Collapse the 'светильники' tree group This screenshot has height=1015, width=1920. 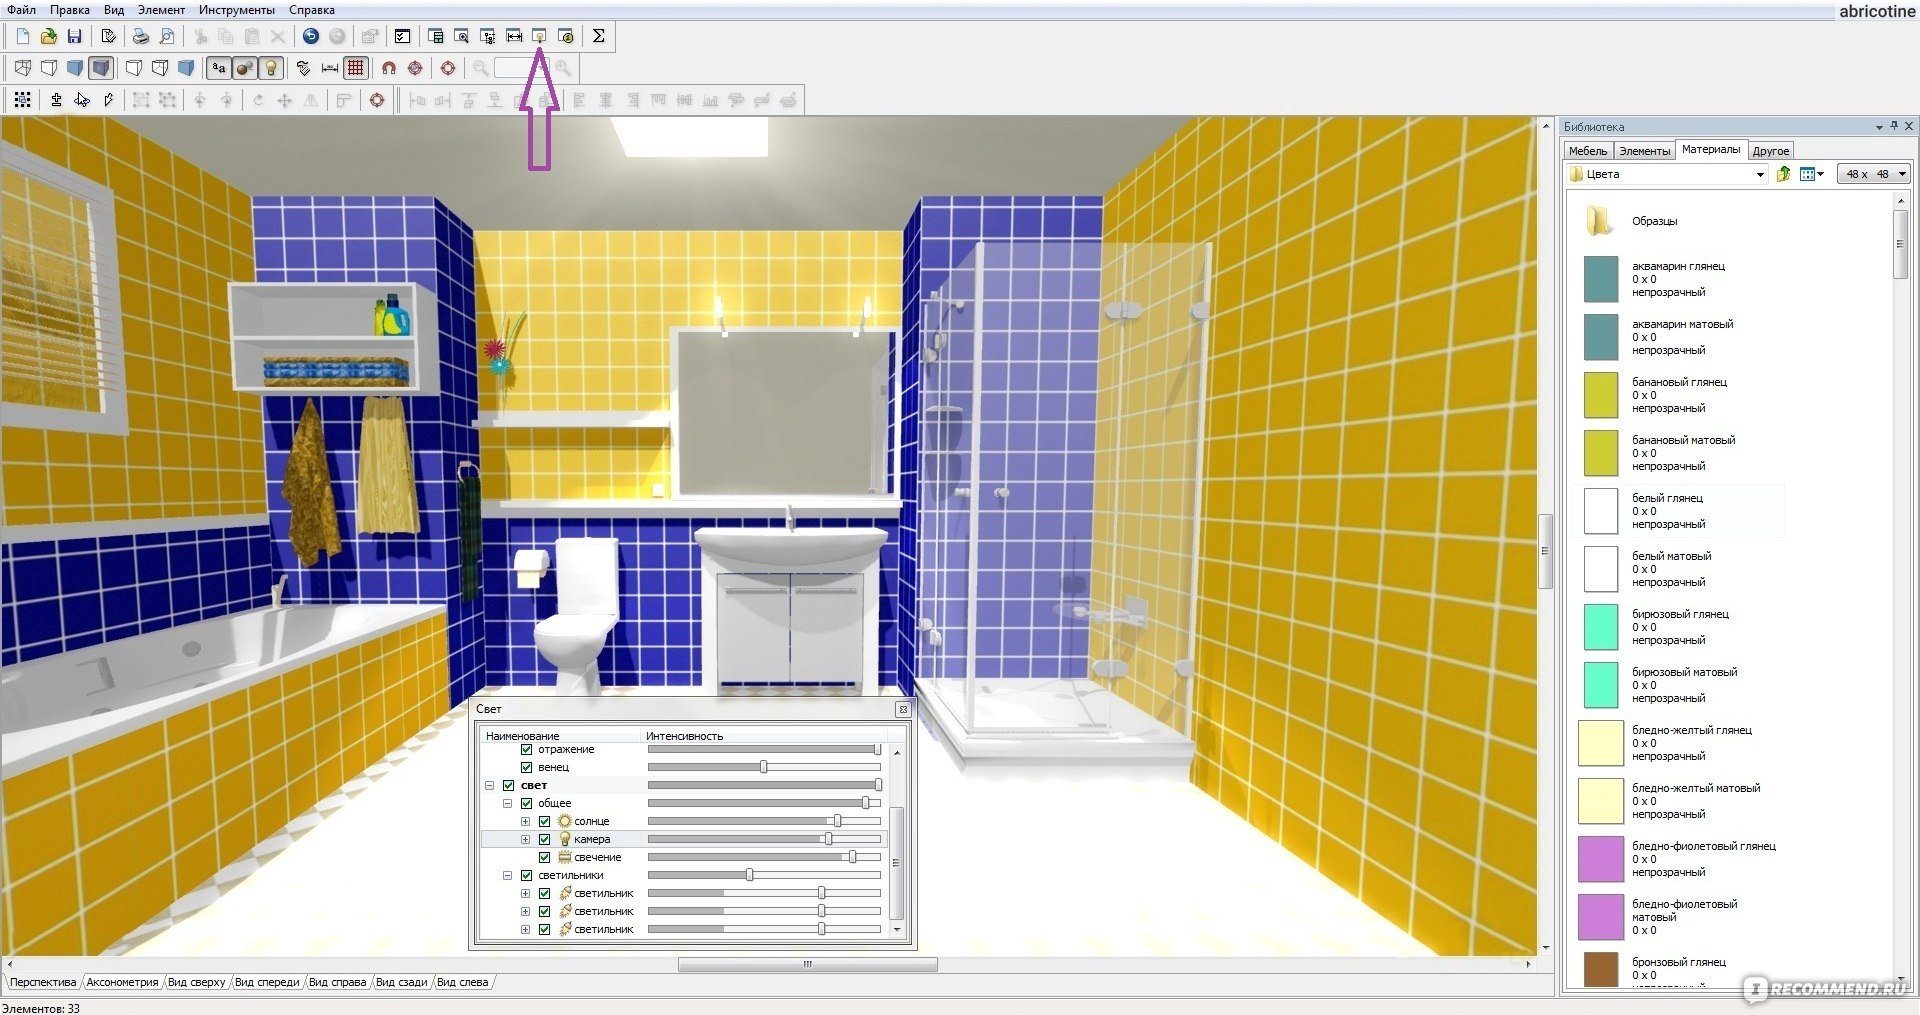click(508, 875)
